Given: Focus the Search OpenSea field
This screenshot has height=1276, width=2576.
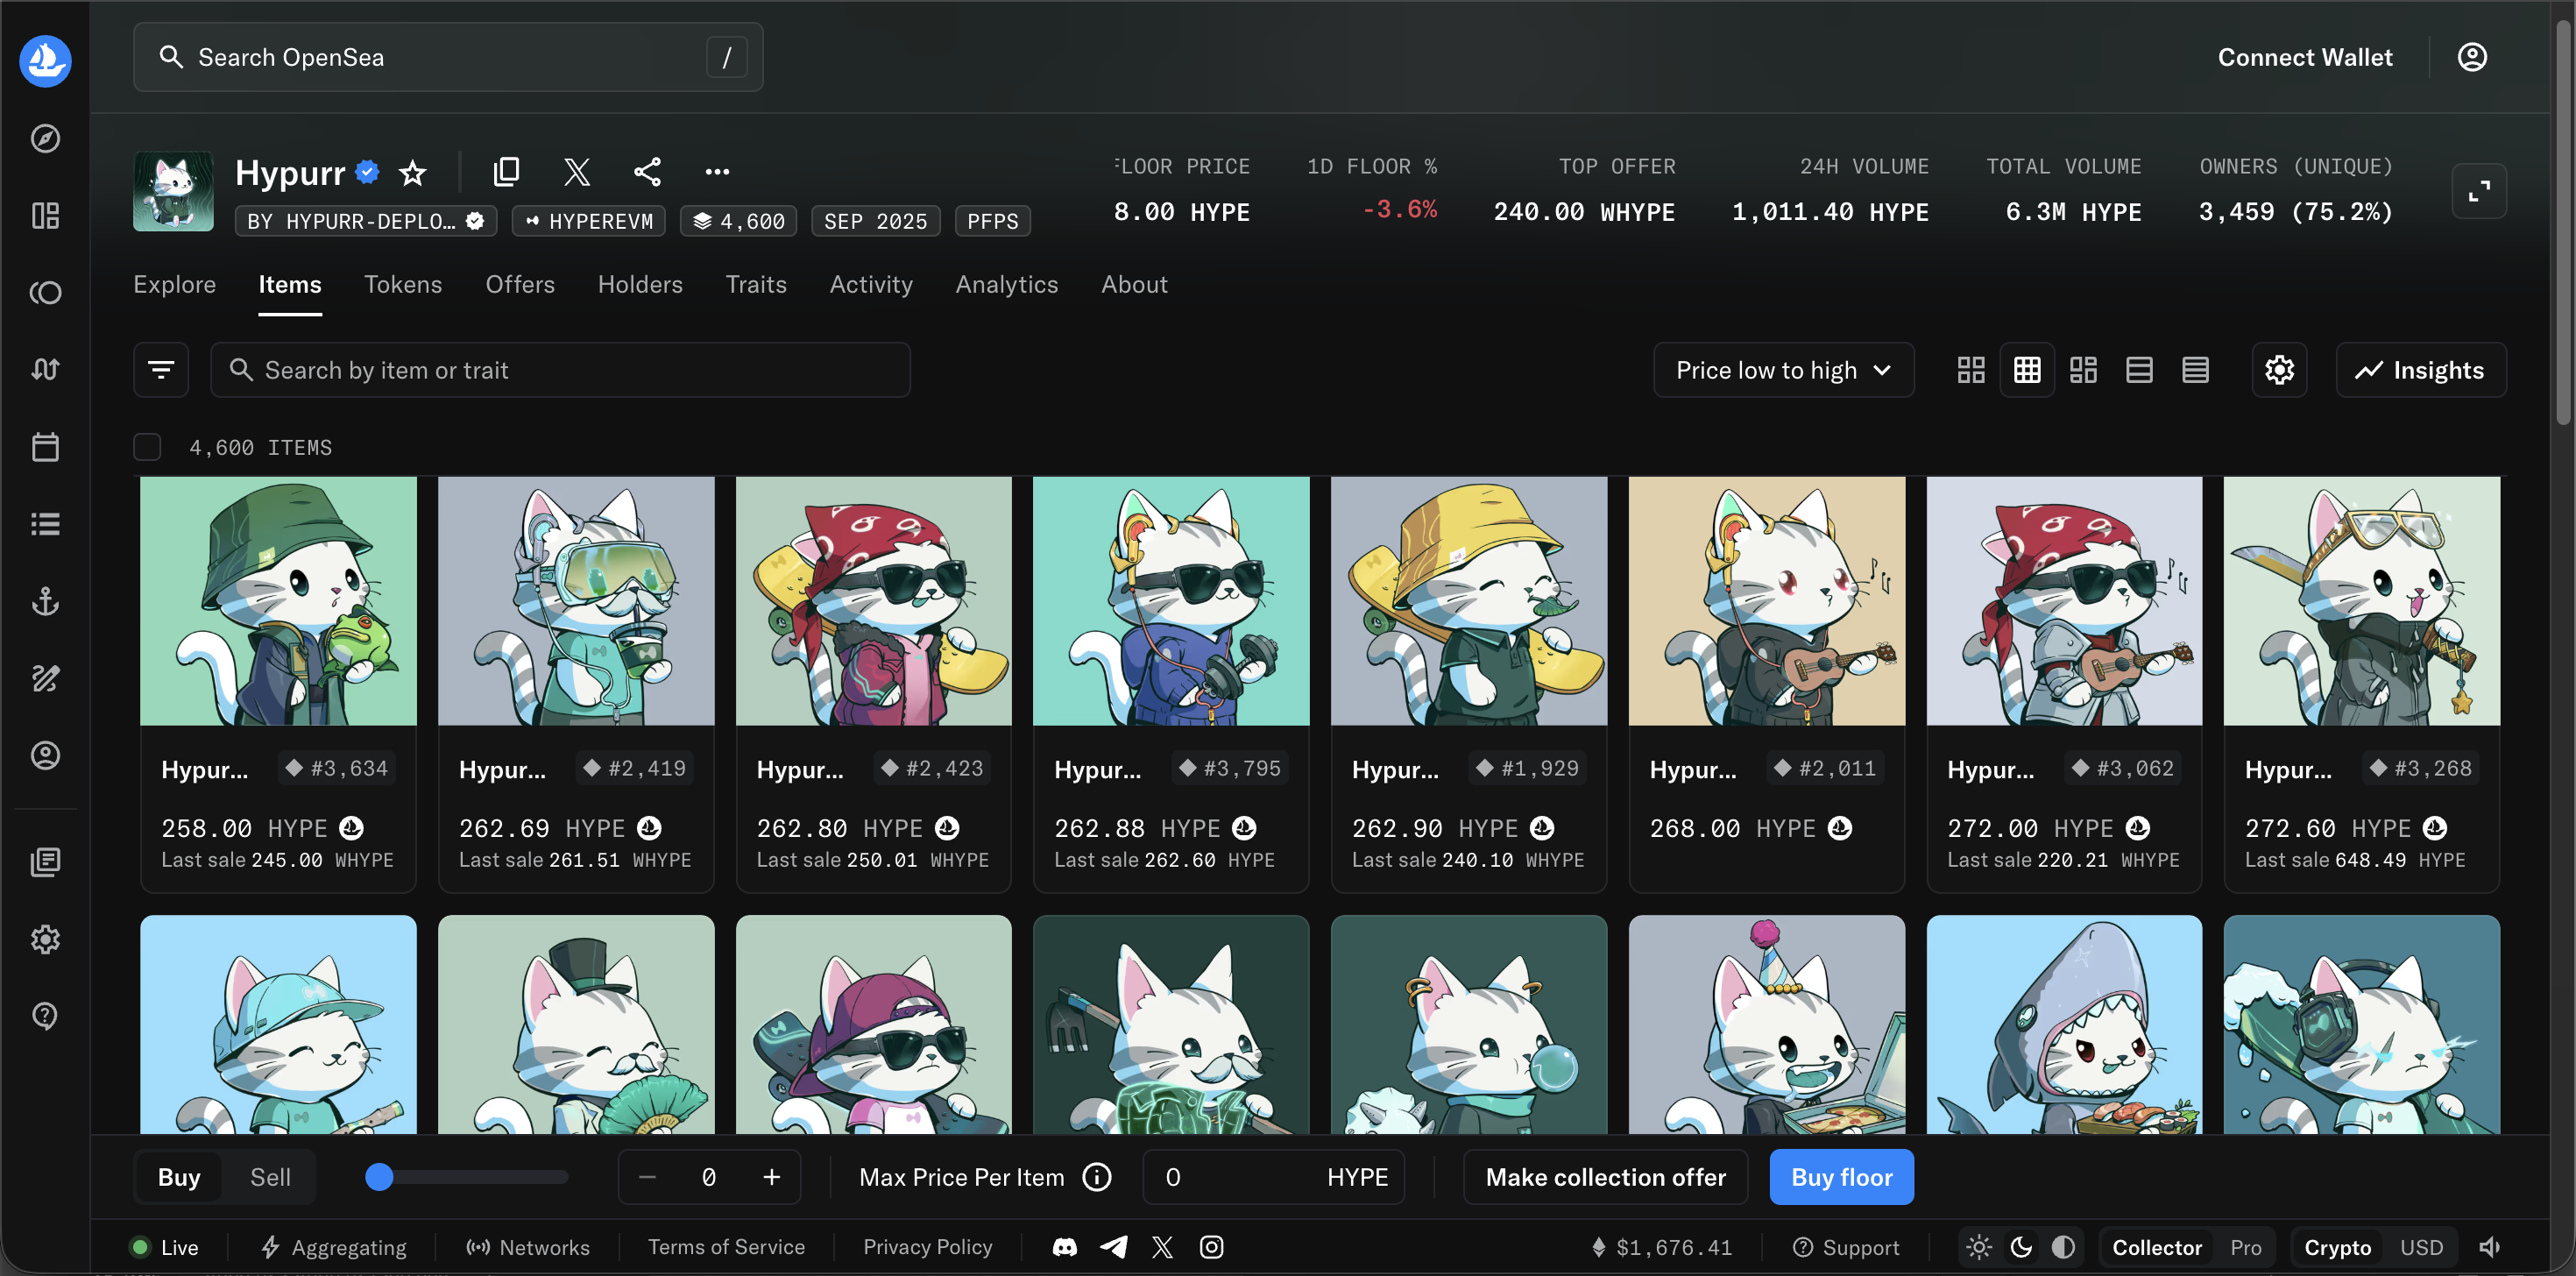Looking at the screenshot, I should coord(448,57).
